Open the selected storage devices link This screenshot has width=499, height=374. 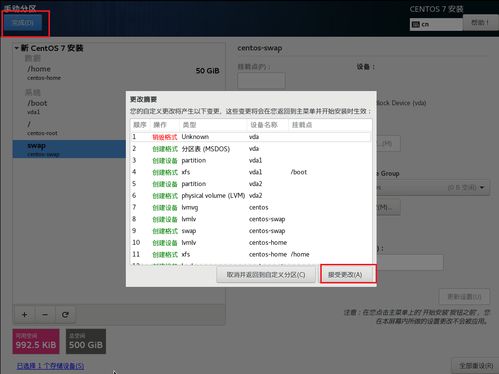click(x=50, y=366)
